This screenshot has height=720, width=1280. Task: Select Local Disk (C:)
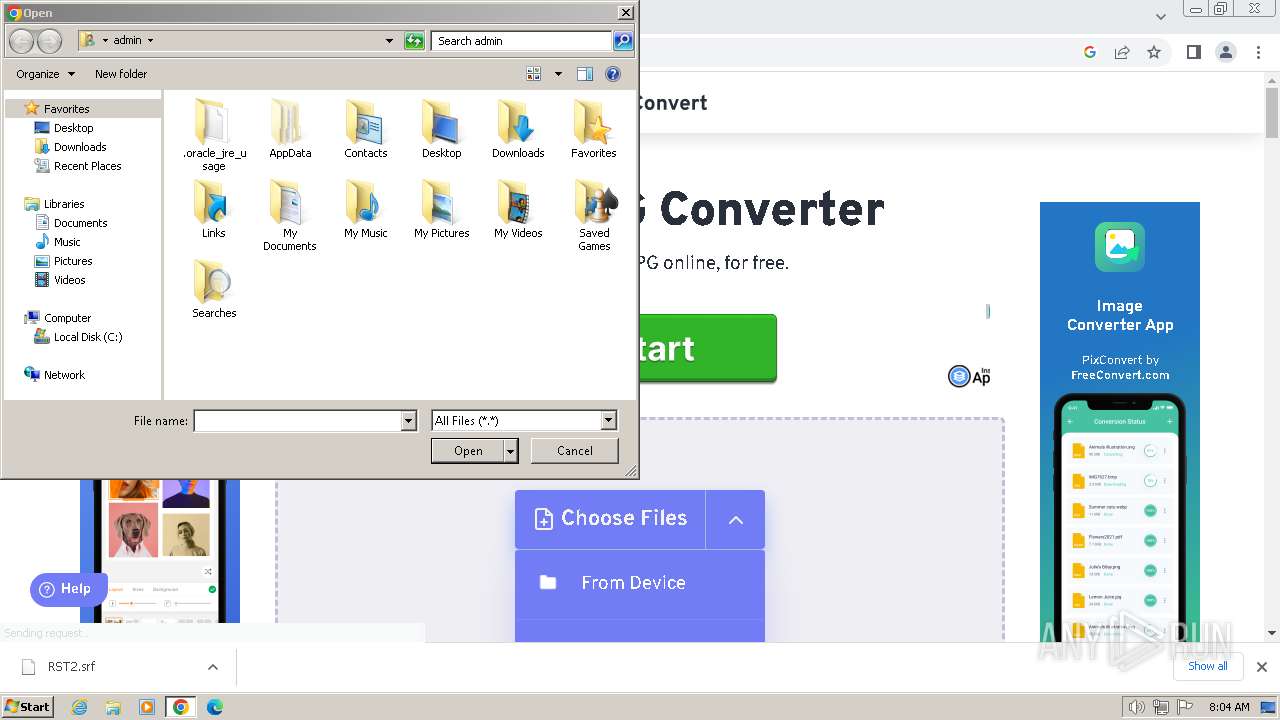tap(88, 337)
